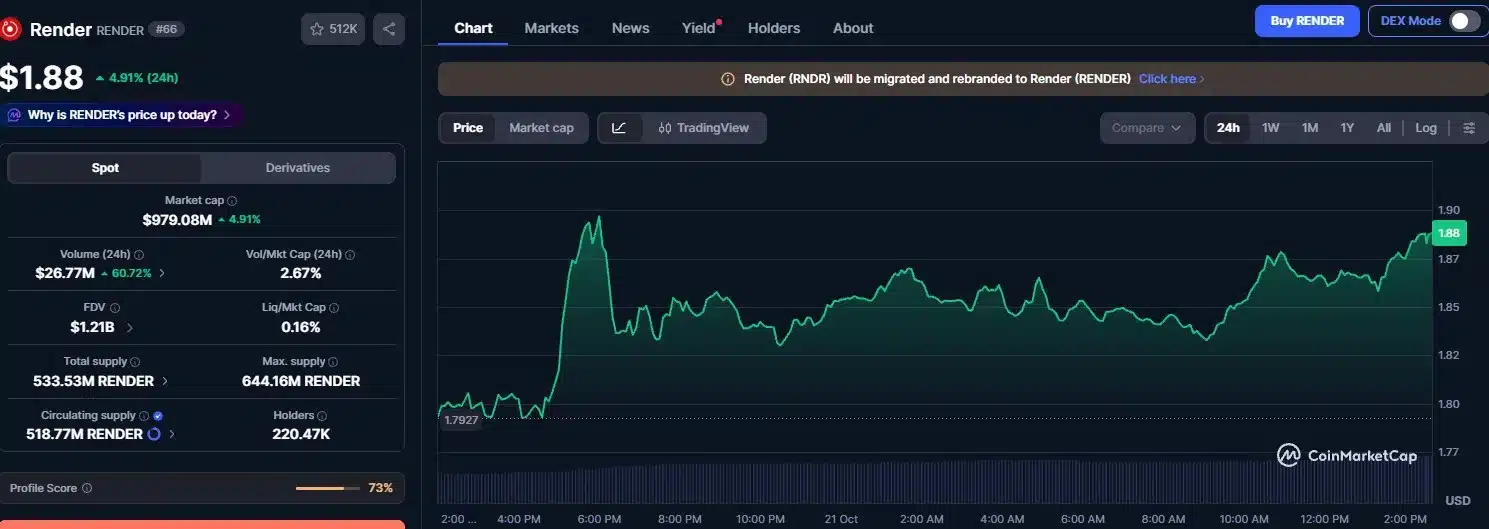The width and height of the screenshot is (1489, 529).
Task: Click the #66 rank badge
Action: point(166,29)
